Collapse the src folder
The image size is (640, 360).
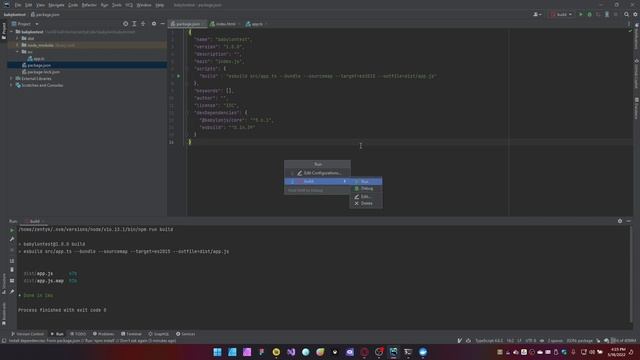[18, 52]
